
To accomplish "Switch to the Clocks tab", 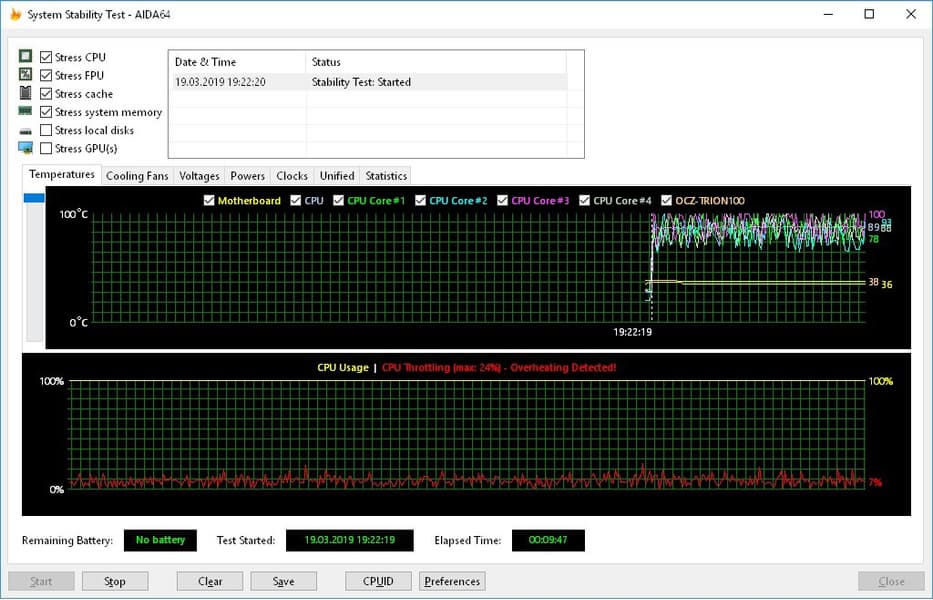I will click(292, 176).
